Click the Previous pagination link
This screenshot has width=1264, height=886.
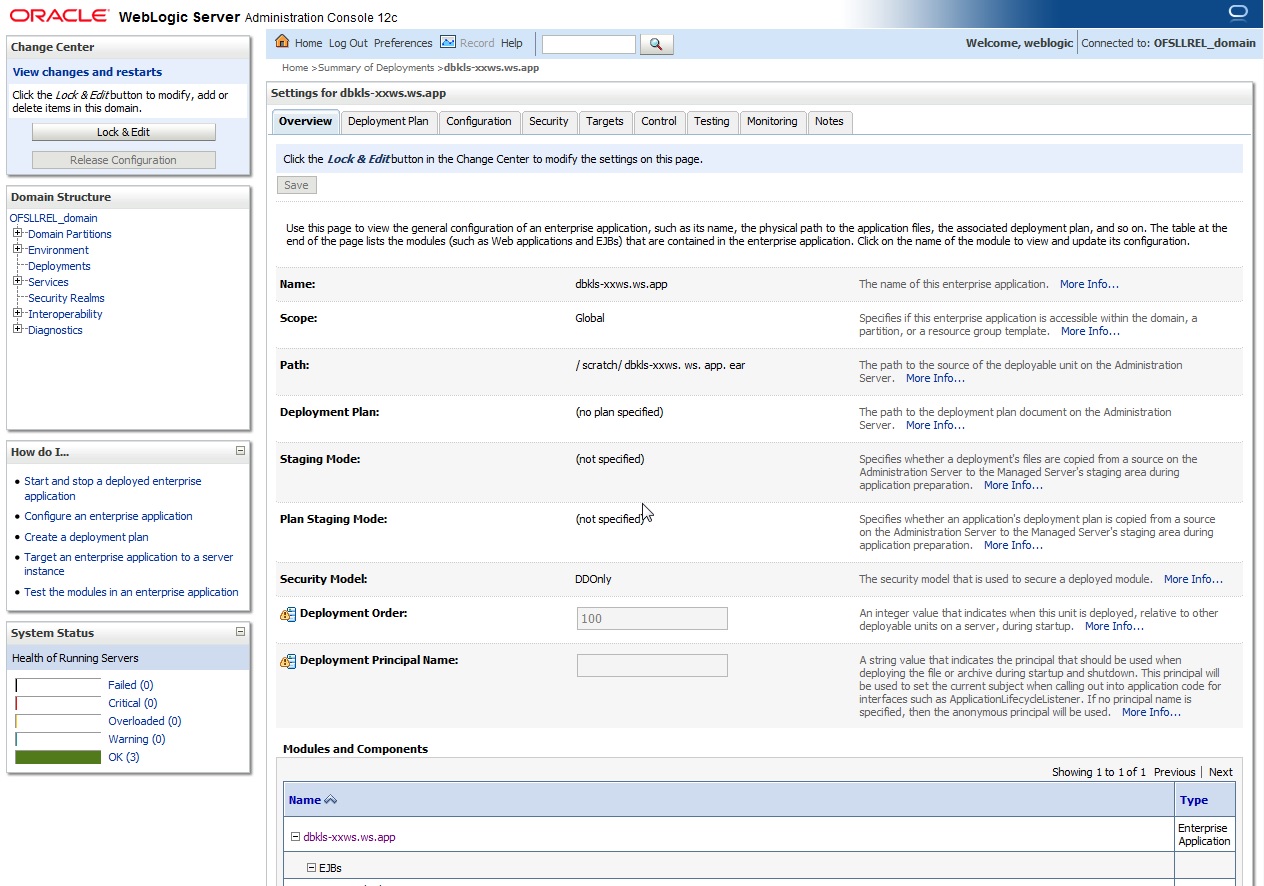pos(1174,772)
